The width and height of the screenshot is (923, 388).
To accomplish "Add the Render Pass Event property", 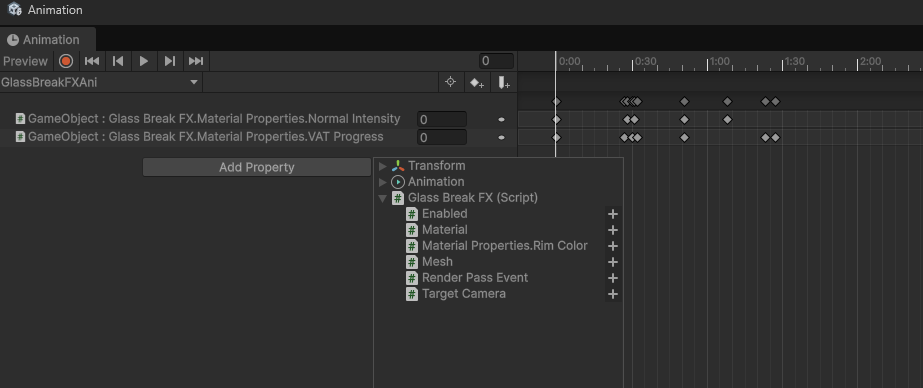I will click(x=613, y=278).
